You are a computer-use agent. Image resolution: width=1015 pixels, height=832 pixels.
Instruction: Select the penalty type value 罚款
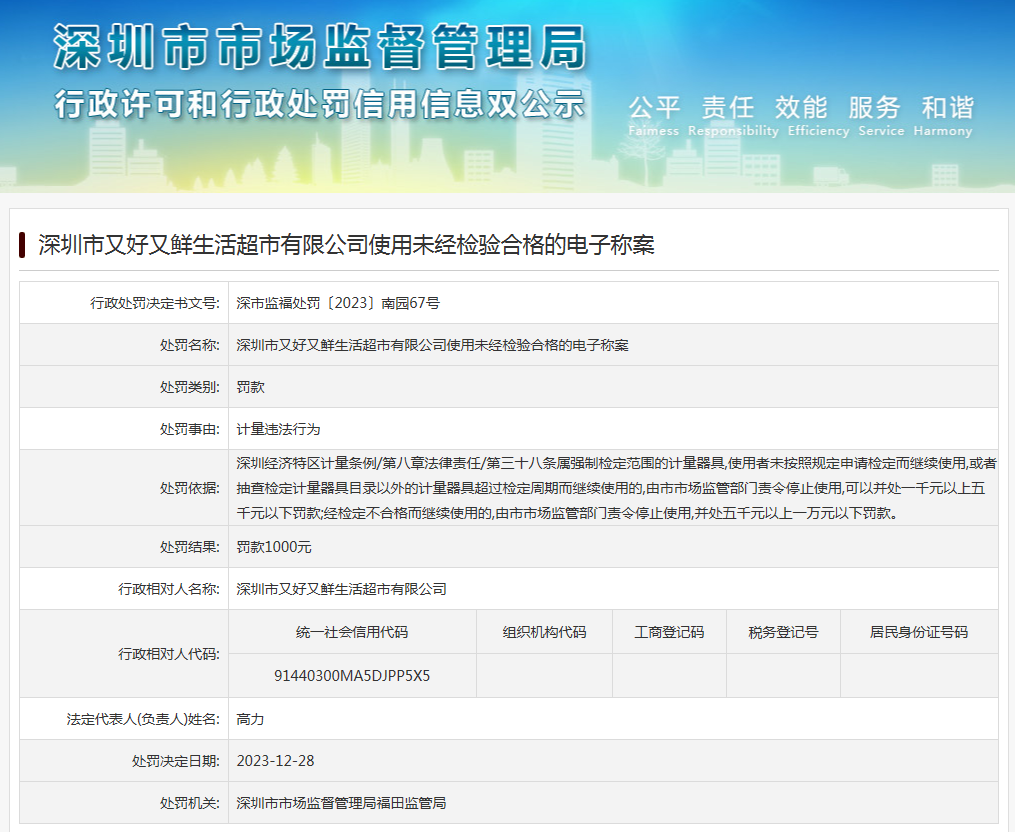click(251, 387)
